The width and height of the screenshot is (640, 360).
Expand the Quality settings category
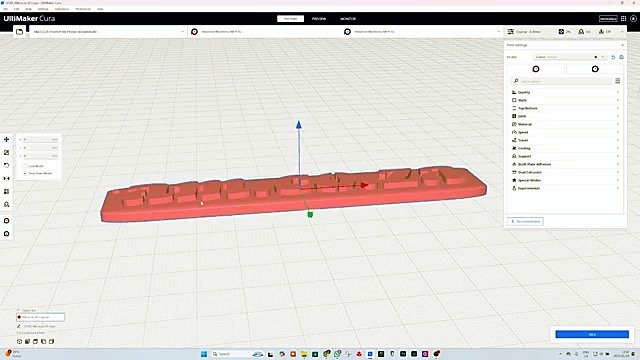pos(565,92)
